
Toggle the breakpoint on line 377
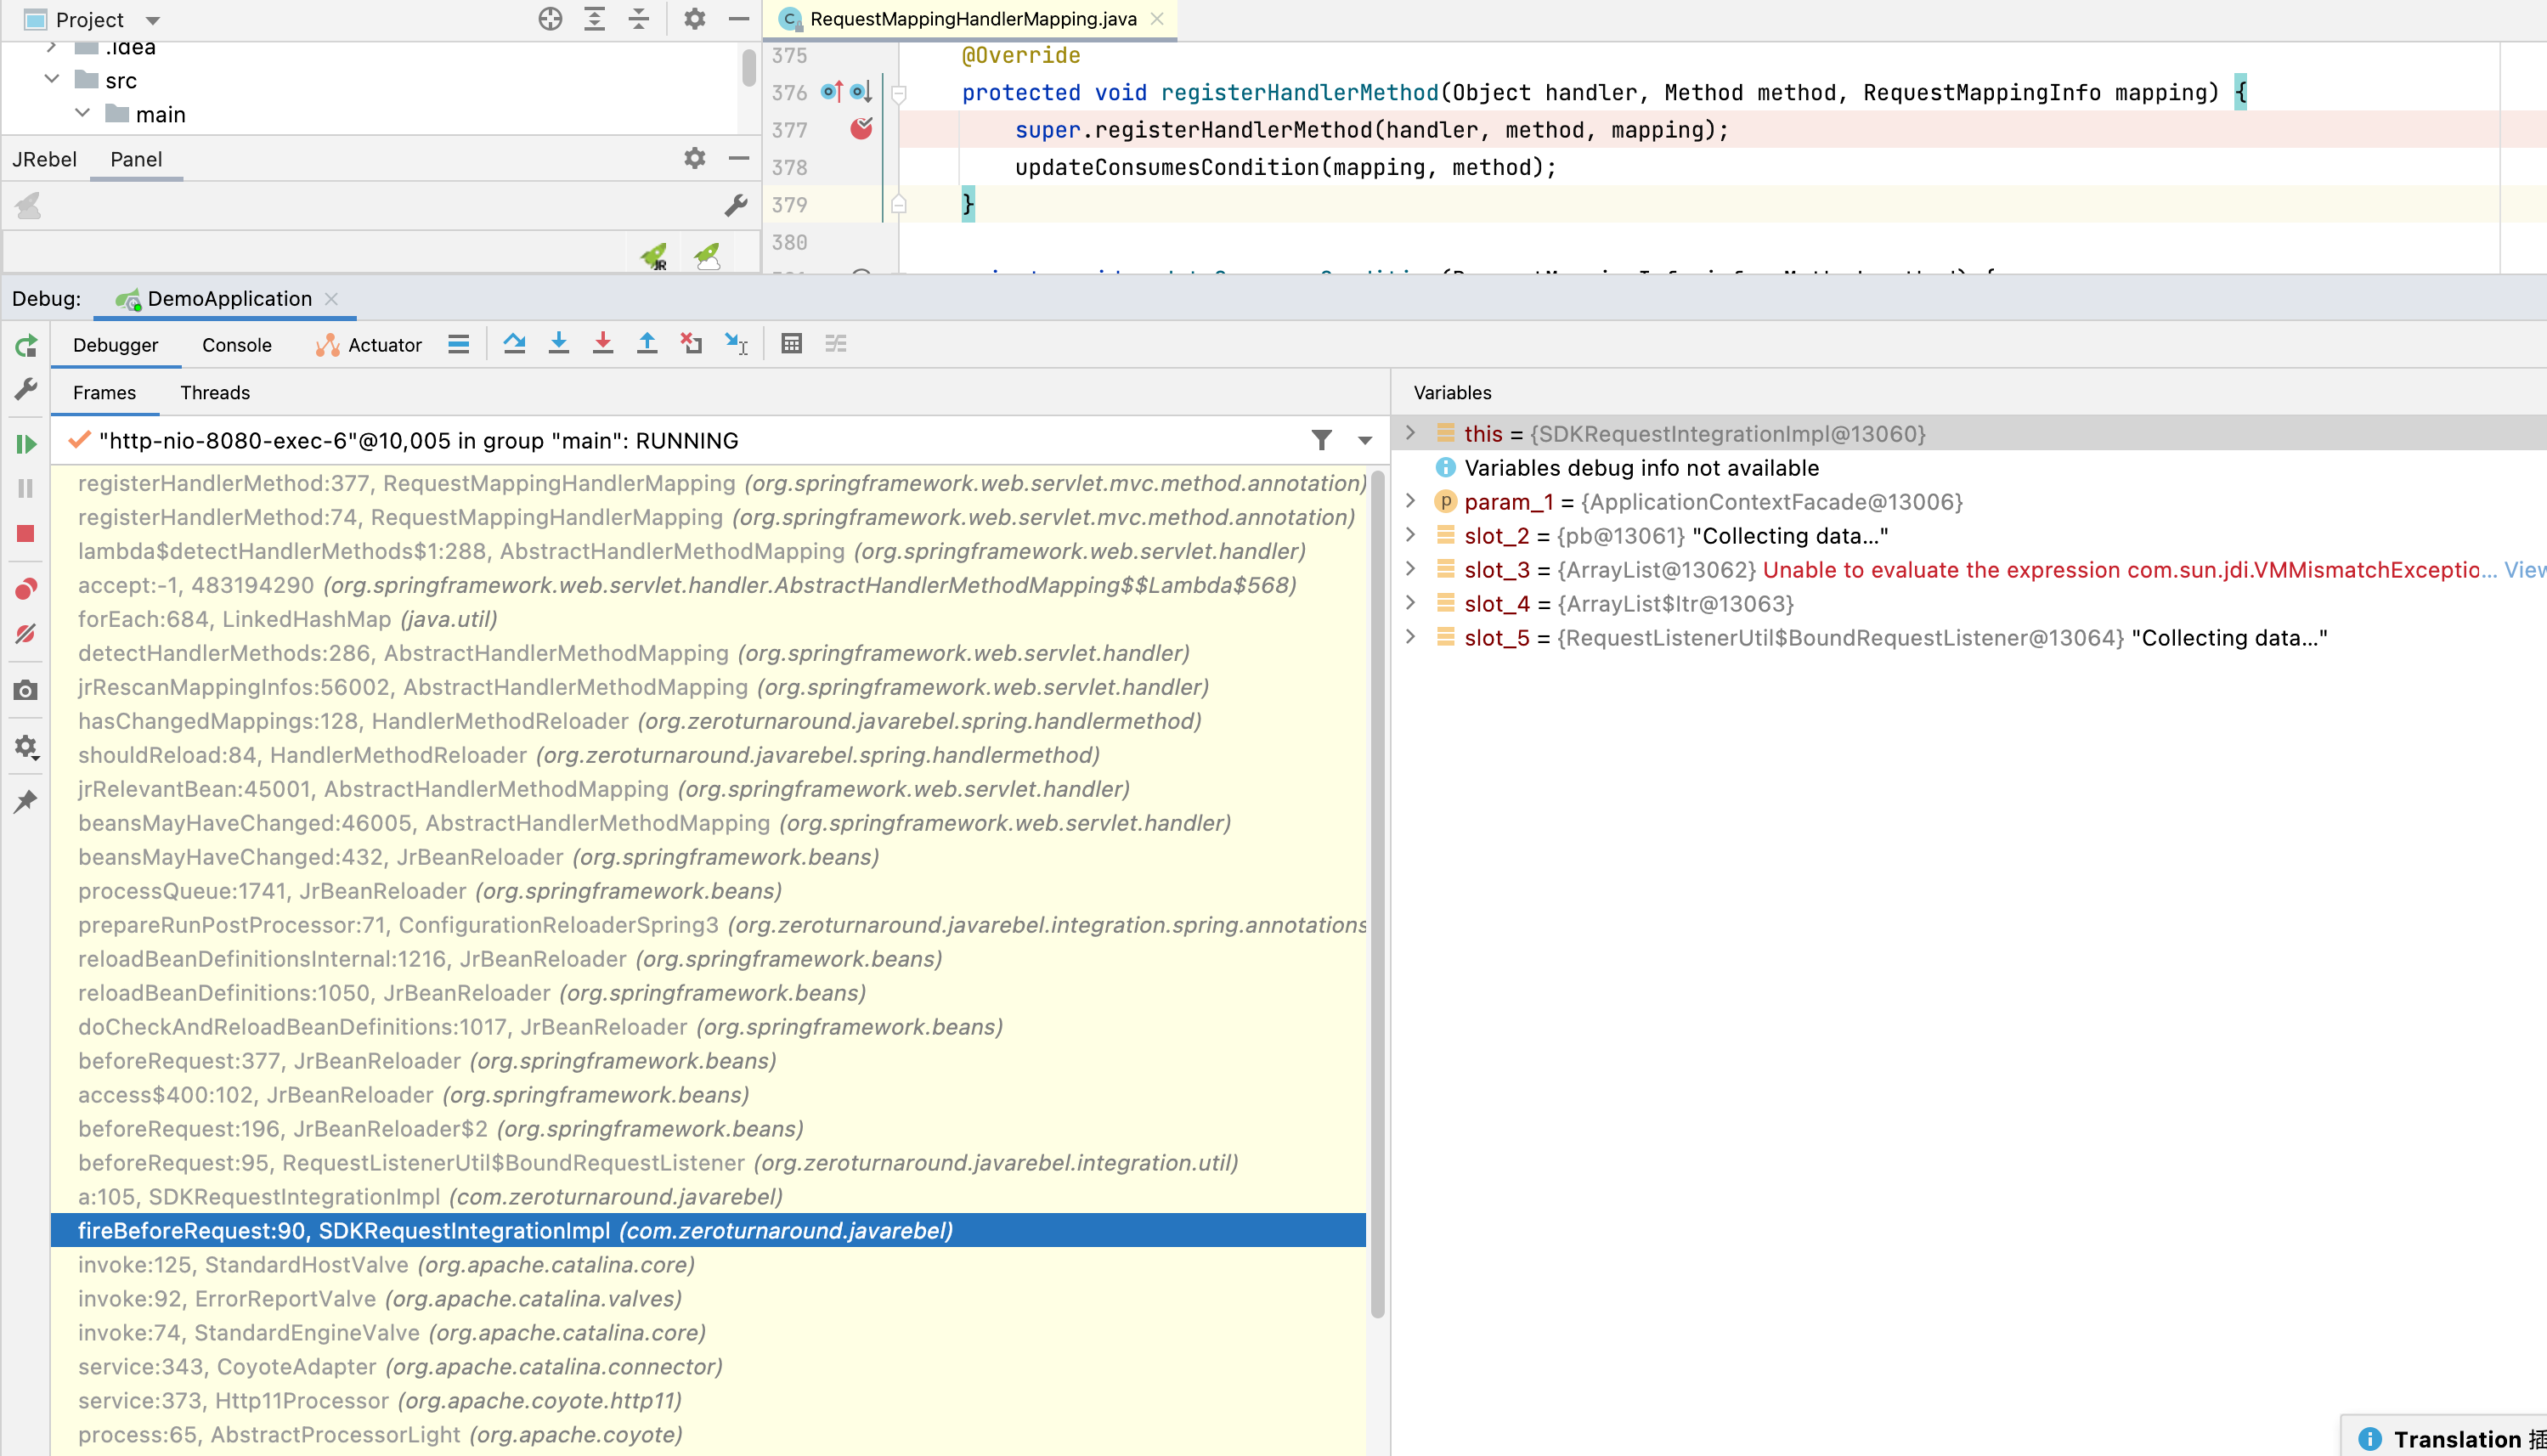point(860,129)
